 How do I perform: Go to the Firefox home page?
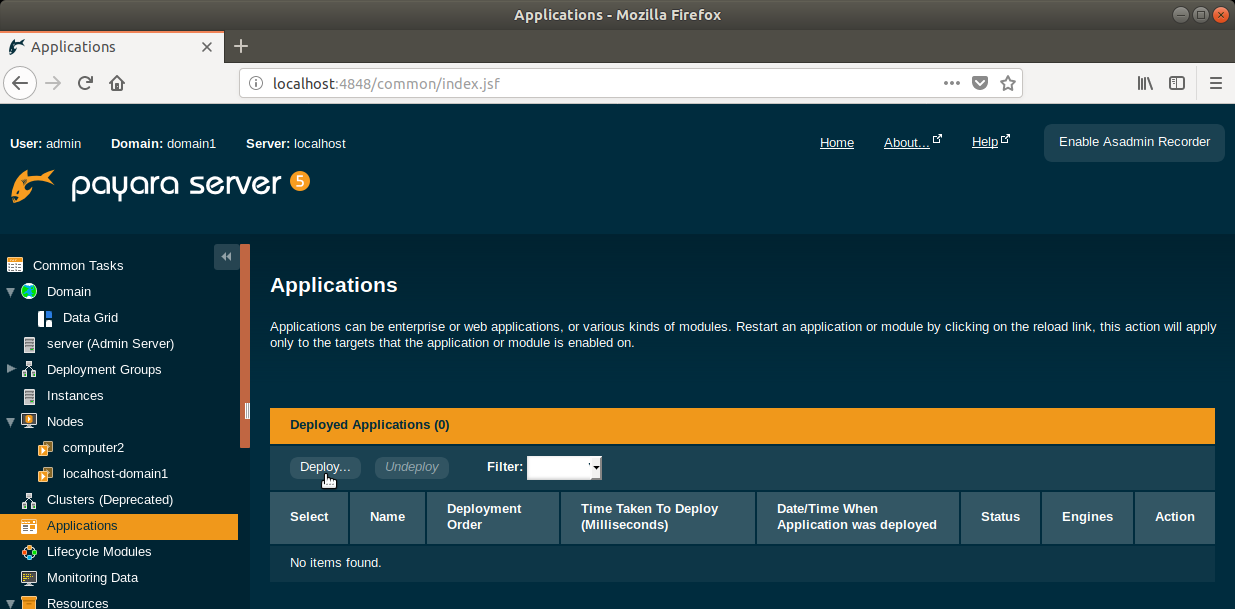tap(117, 83)
